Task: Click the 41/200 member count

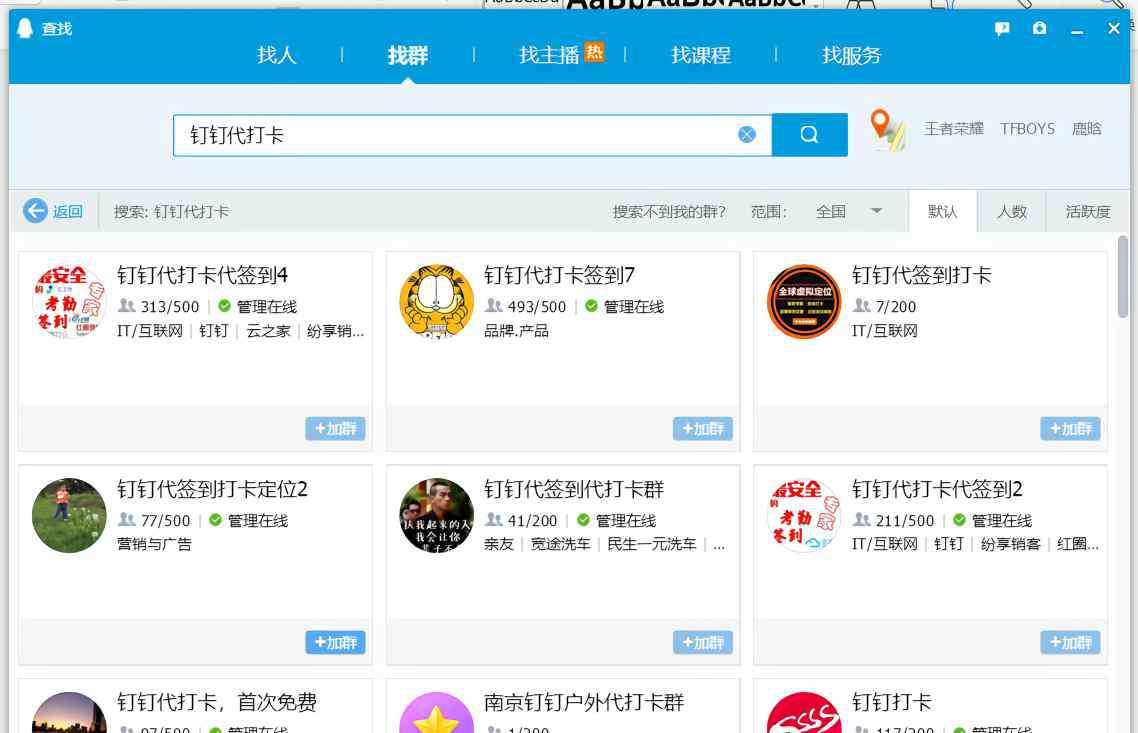Action: point(532,520)
